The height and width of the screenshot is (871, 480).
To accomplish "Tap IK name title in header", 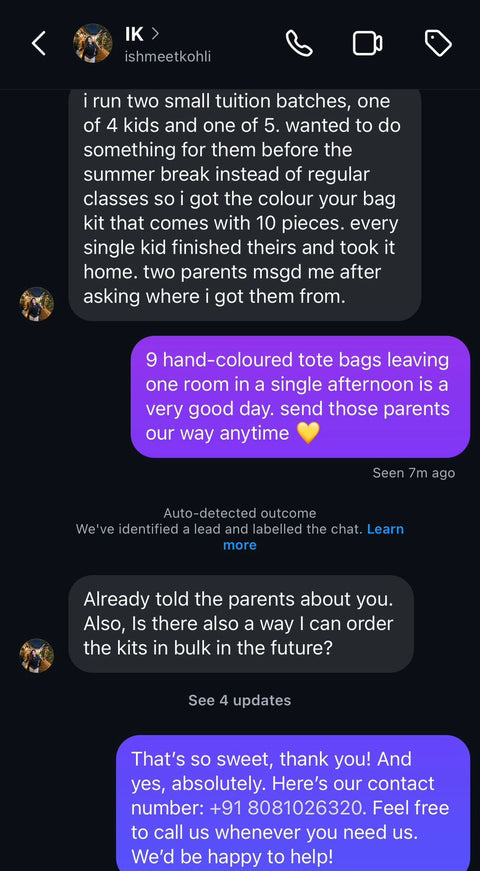I will click(x=134, y=34).
